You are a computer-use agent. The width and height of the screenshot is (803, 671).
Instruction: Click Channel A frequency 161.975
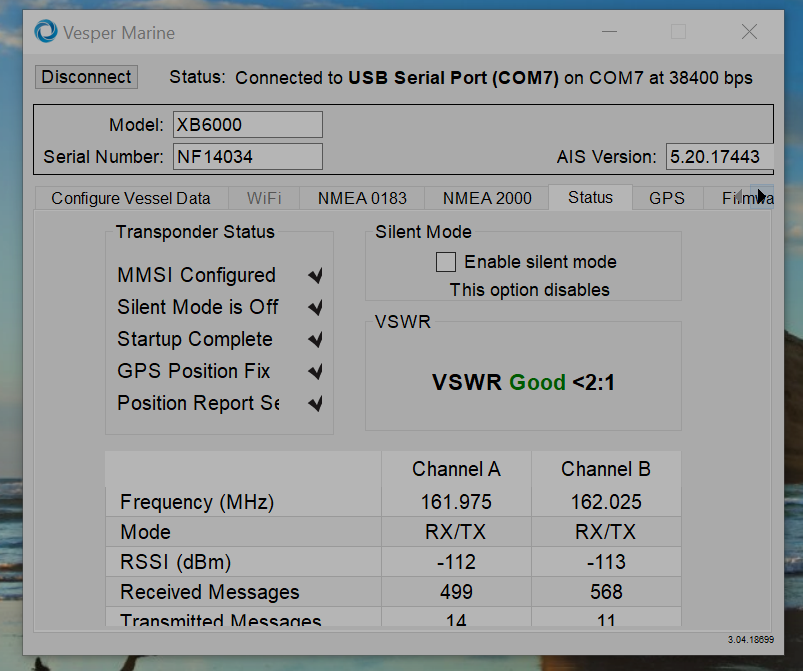(456, 501)
